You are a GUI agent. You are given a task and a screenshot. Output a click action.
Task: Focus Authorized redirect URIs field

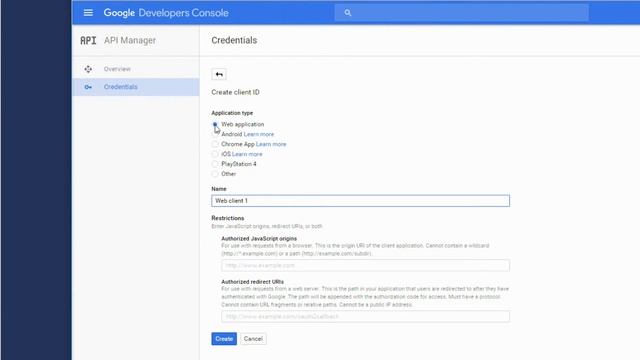point(365,316)
